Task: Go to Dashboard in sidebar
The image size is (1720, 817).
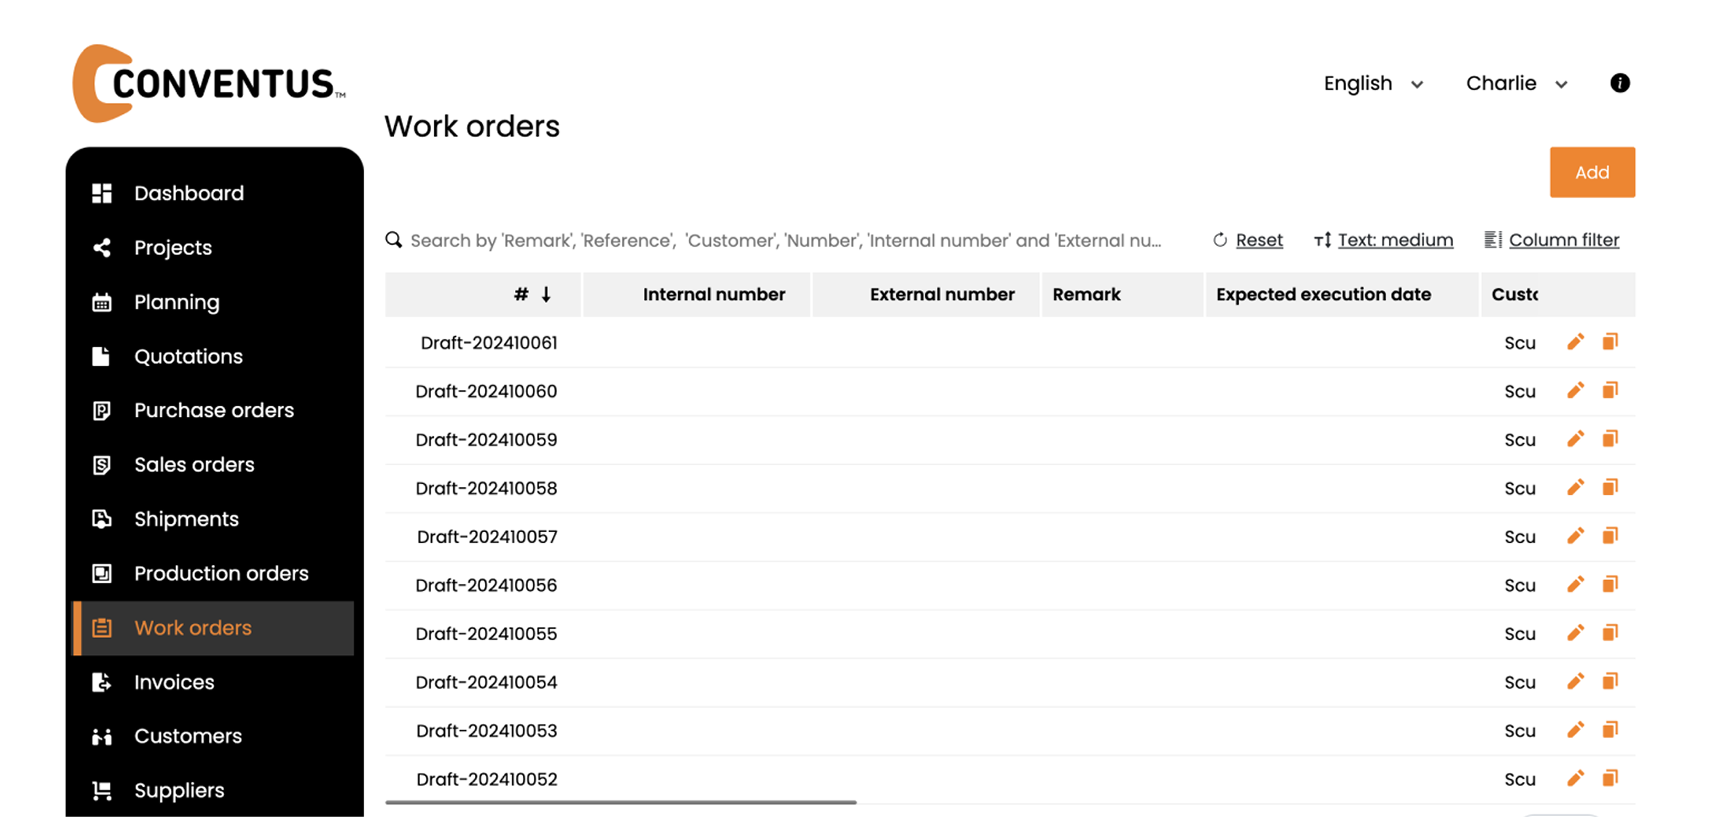Action: click(x=189, y=193)
